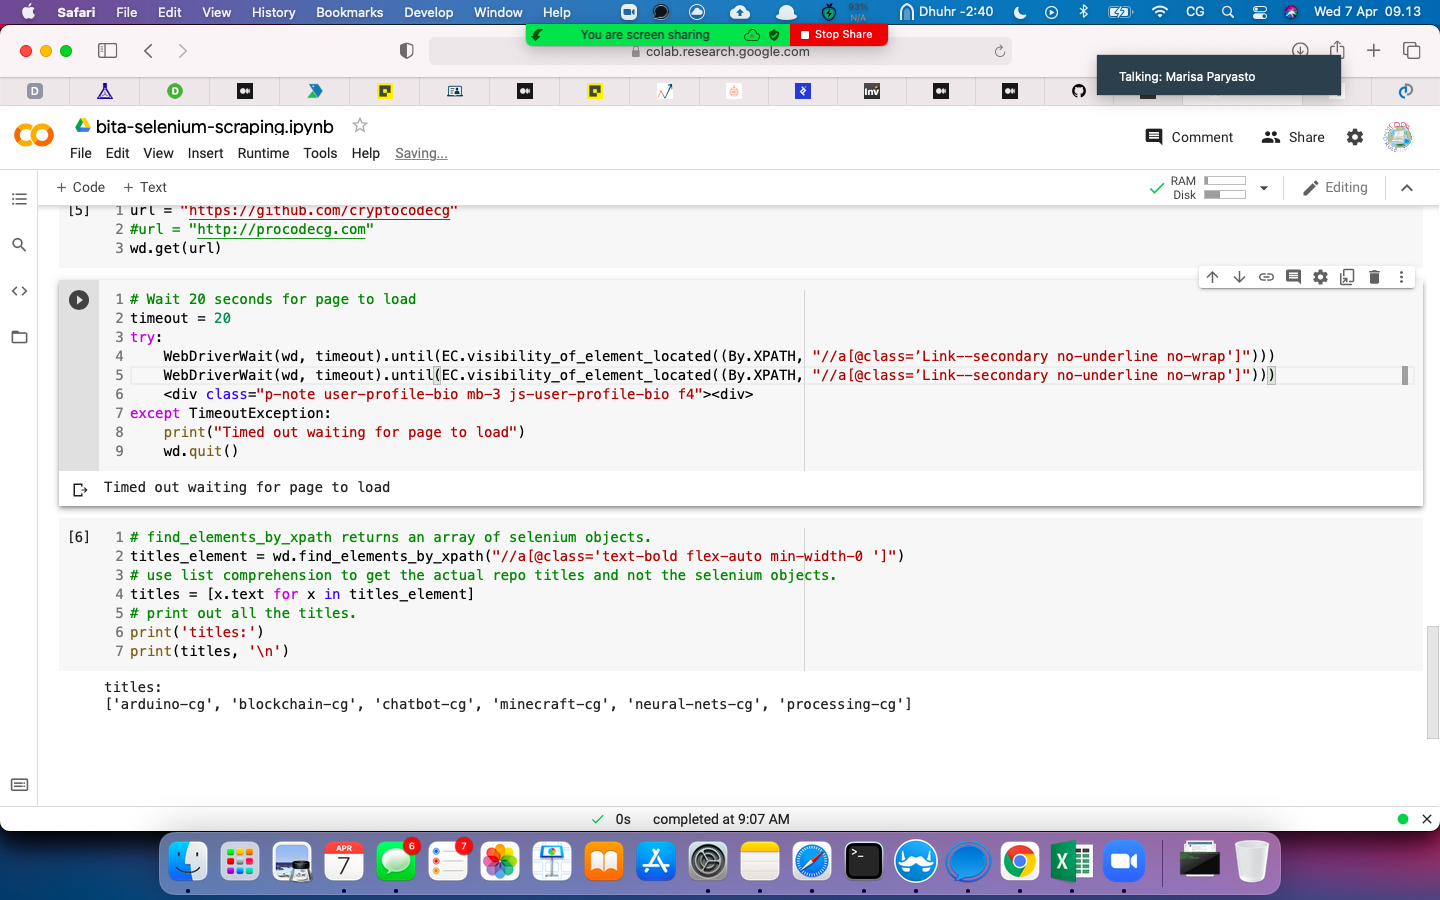Viewport: 1440px width, 900px height.
Task: Open Safari privacy shield report
Action: pos(406,51)
